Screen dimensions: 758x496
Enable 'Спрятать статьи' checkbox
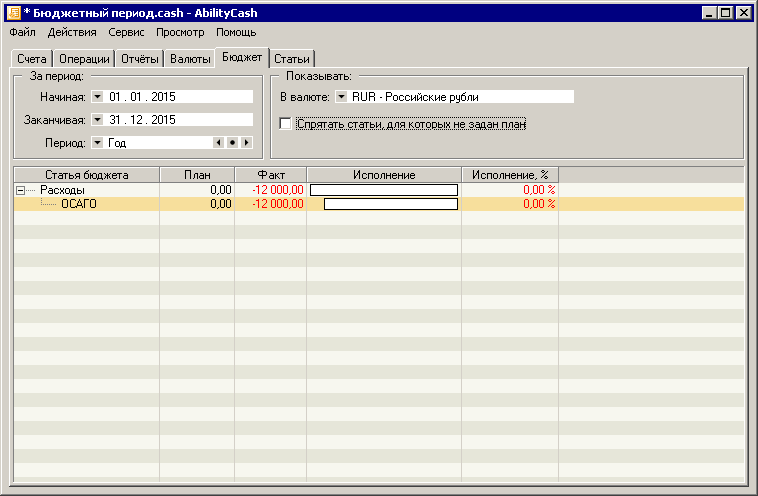(x=286, y=124)
